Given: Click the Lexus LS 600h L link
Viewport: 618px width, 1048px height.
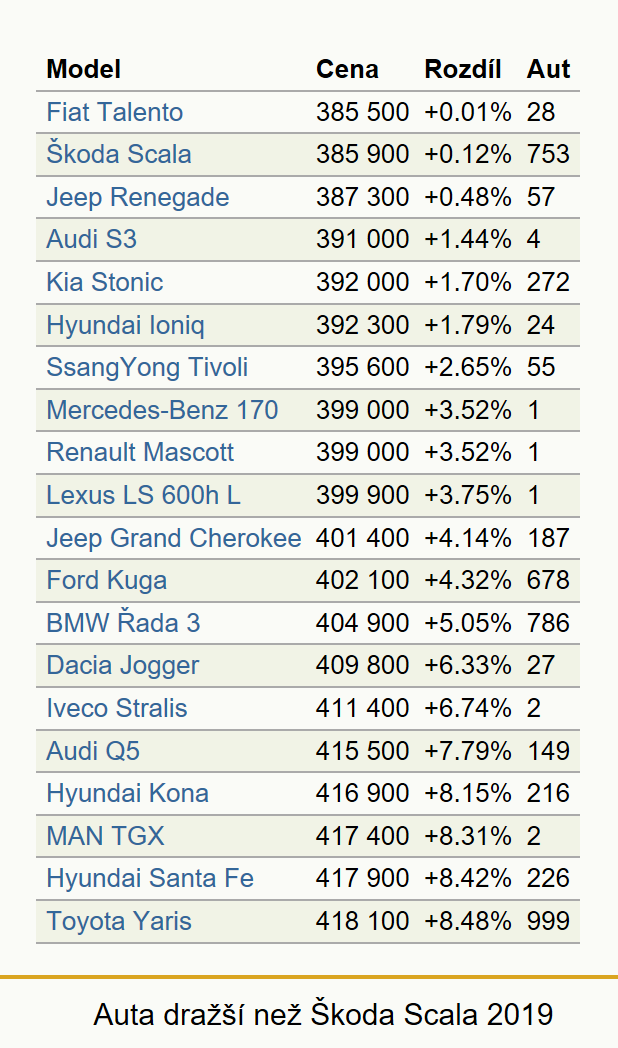Looking at the screenshot, I should [143, 495].
